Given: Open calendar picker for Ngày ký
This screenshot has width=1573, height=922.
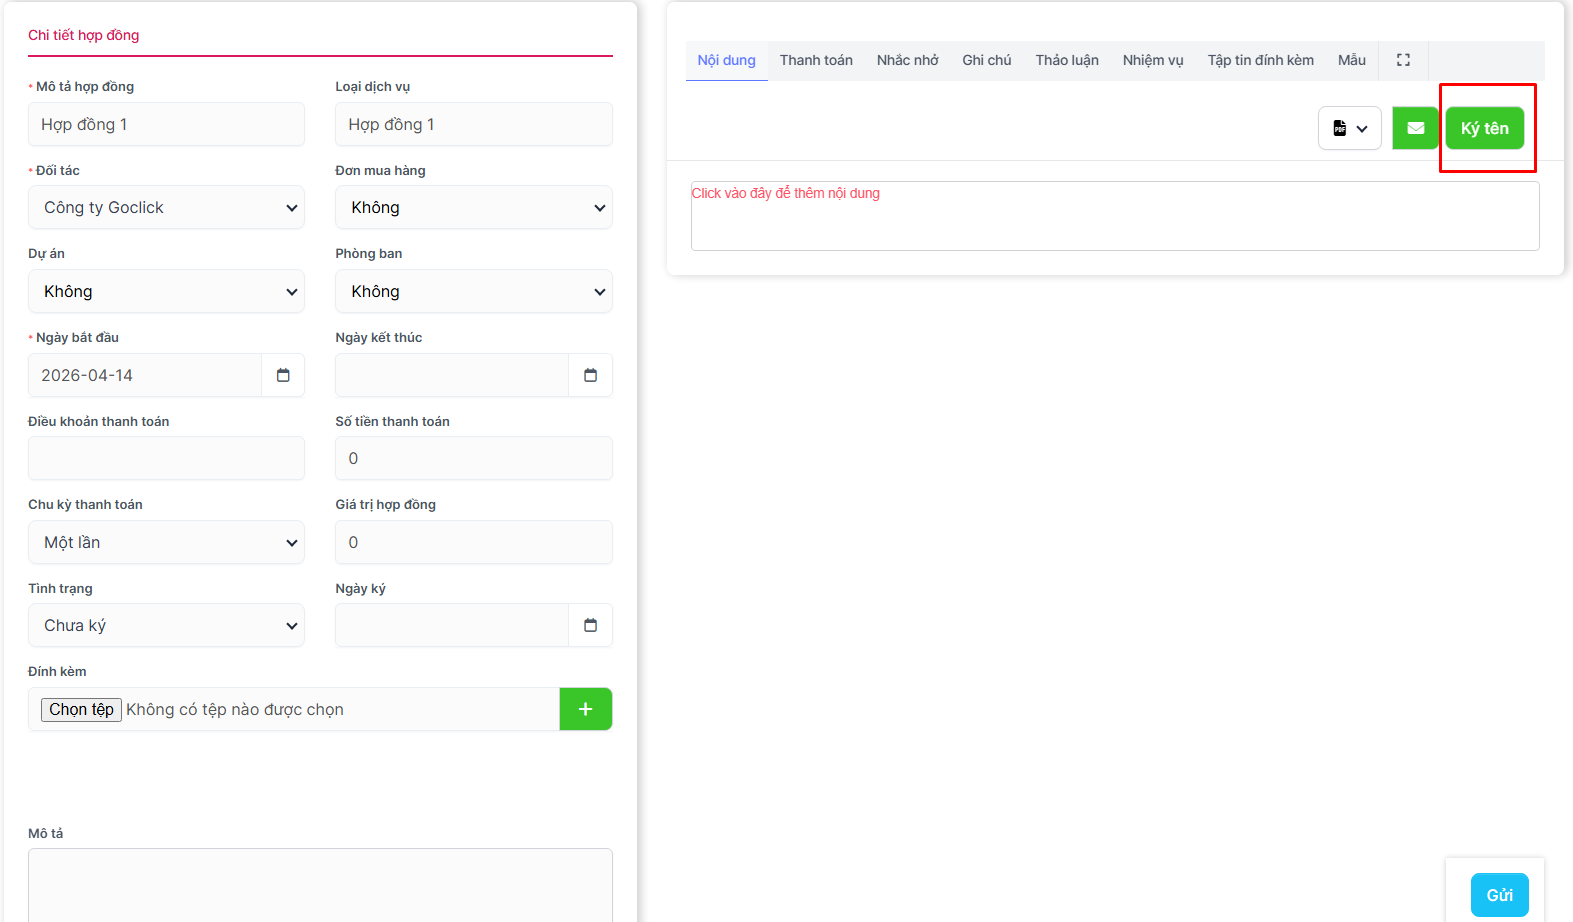Looking at the screenshot, I should [590, 625].
